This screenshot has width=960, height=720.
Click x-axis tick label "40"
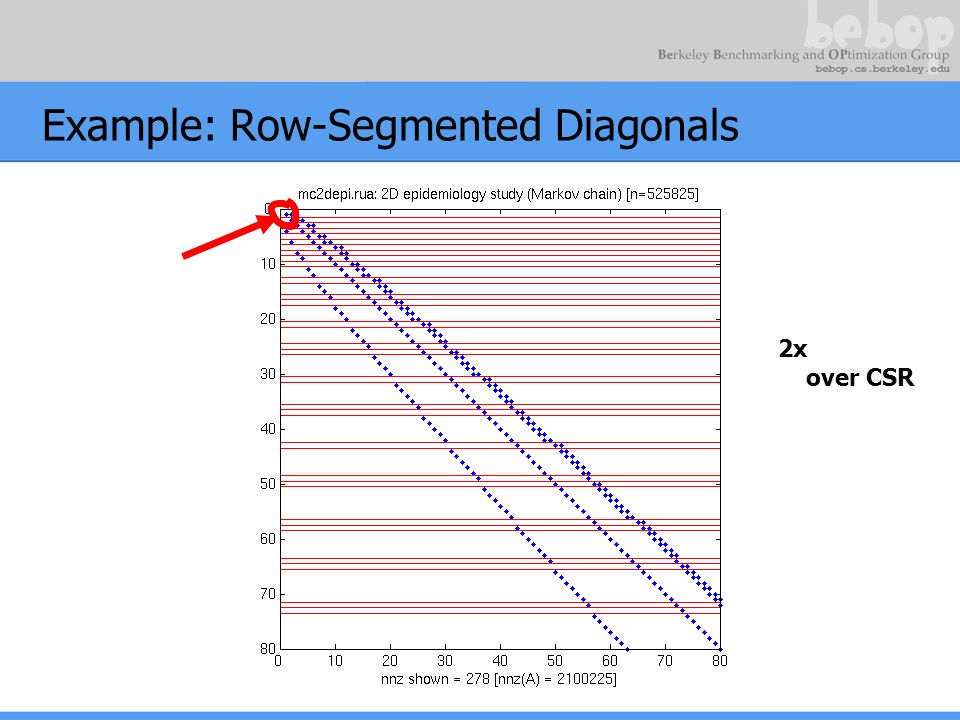(x=500, y=661)
